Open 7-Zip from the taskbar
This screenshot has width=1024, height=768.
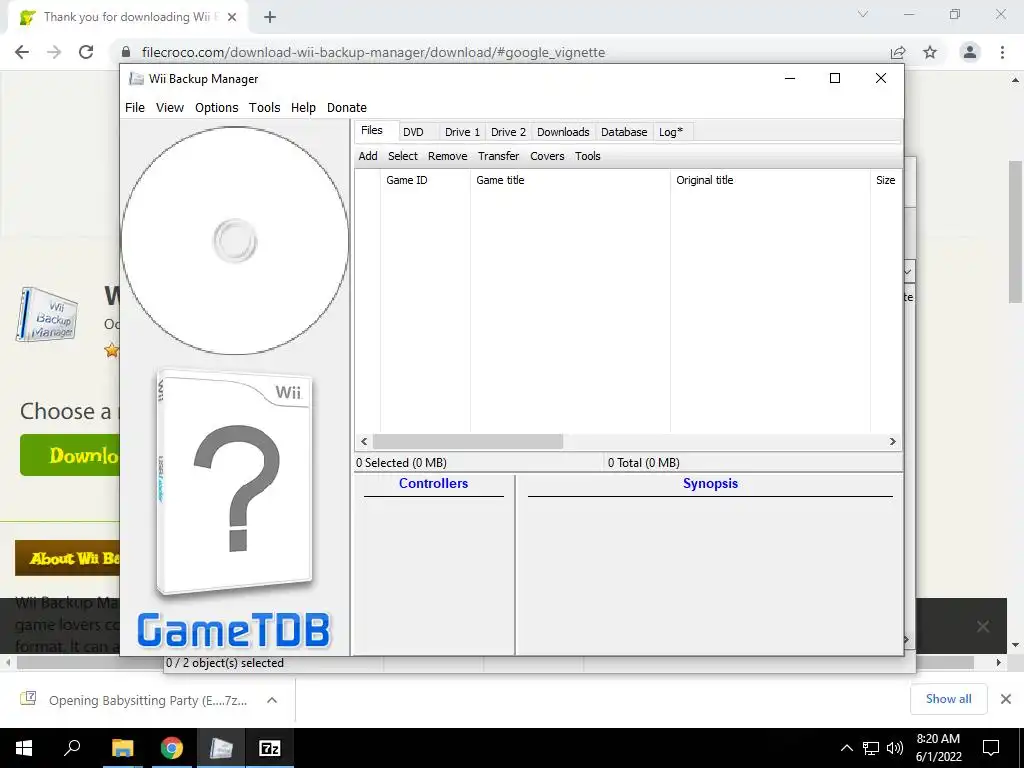[x=270, y=748]
